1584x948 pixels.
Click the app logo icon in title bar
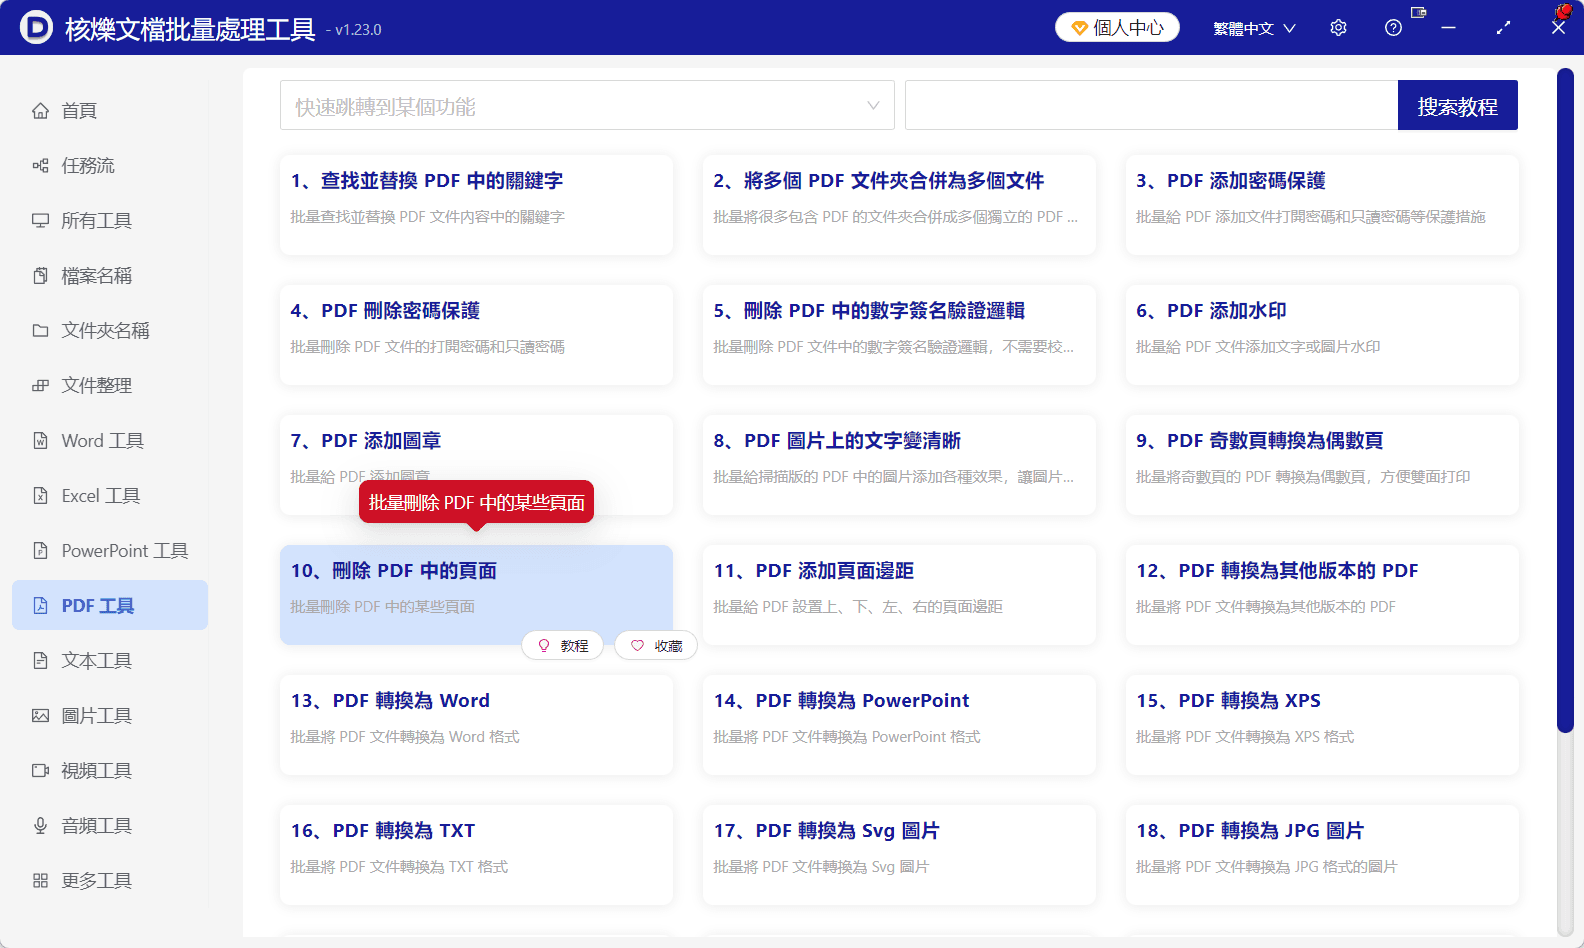[x=36, y=27]
